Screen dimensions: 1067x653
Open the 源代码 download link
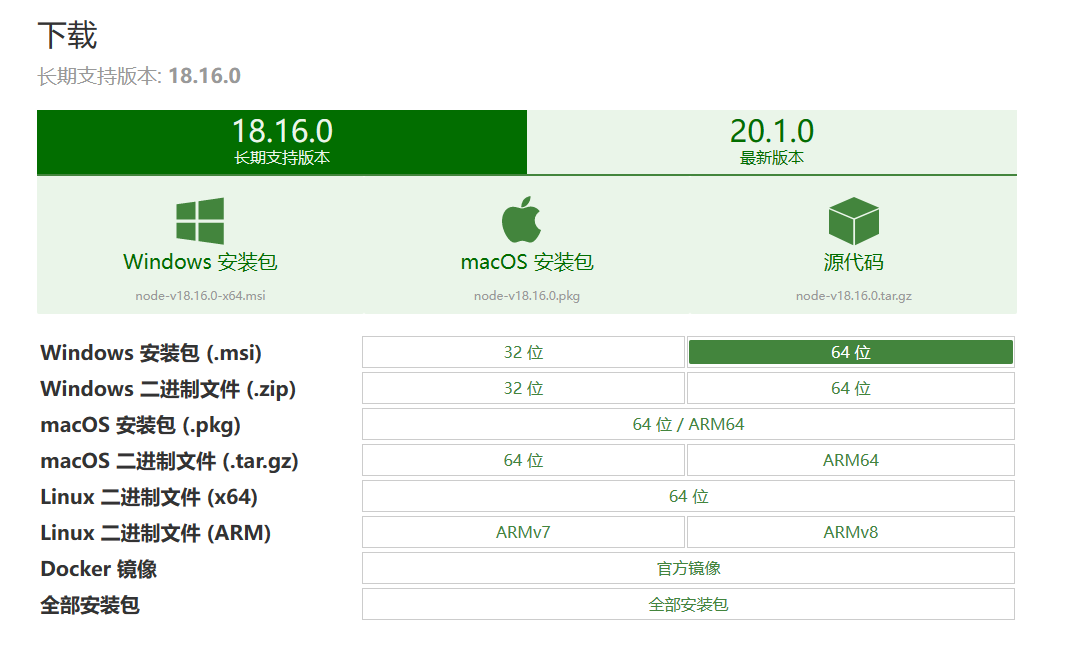click(853, 262)
